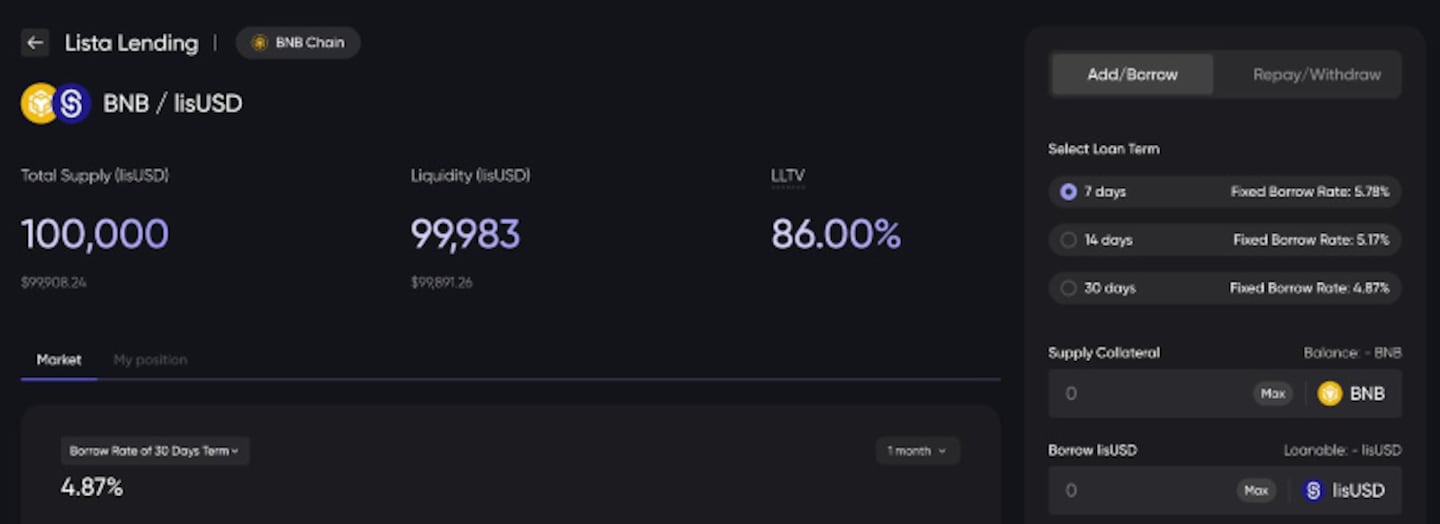The width and height of the screenshot is (1440, 524).
Task: Click the back arrow icon
Action: coord(35,43)
